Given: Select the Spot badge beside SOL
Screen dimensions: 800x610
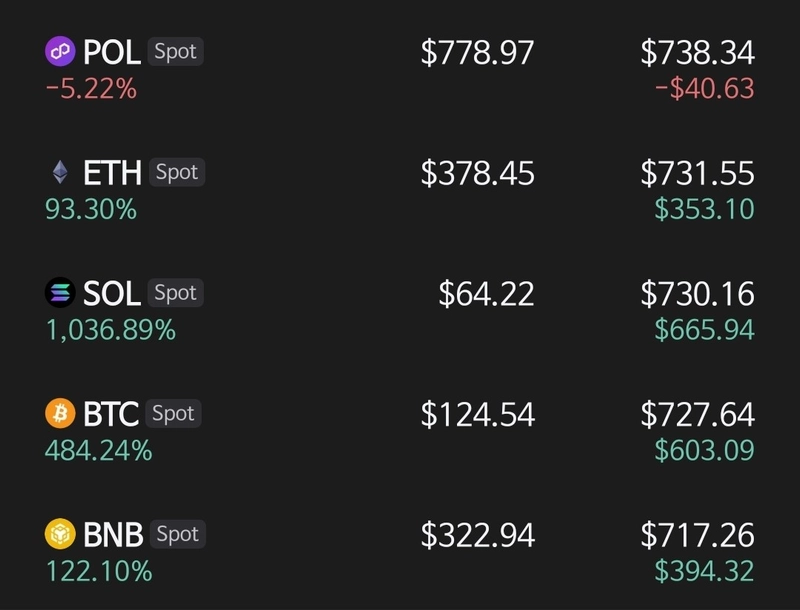Looking at the screenshot, I should point(176,293).
